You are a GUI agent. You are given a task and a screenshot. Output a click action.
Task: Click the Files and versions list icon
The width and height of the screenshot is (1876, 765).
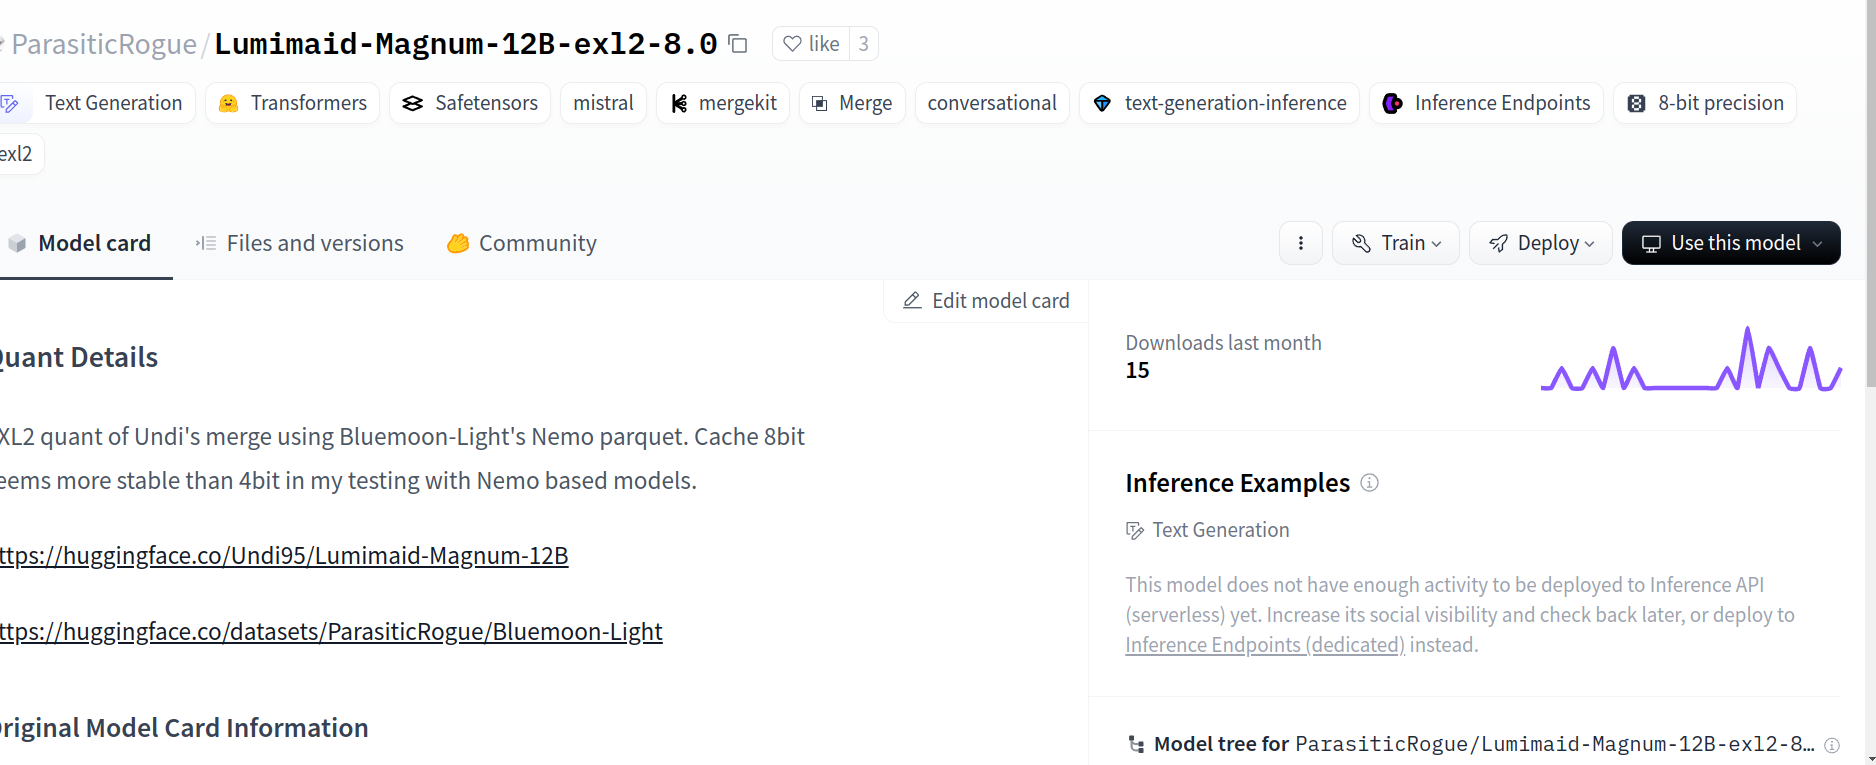point(206,243)
